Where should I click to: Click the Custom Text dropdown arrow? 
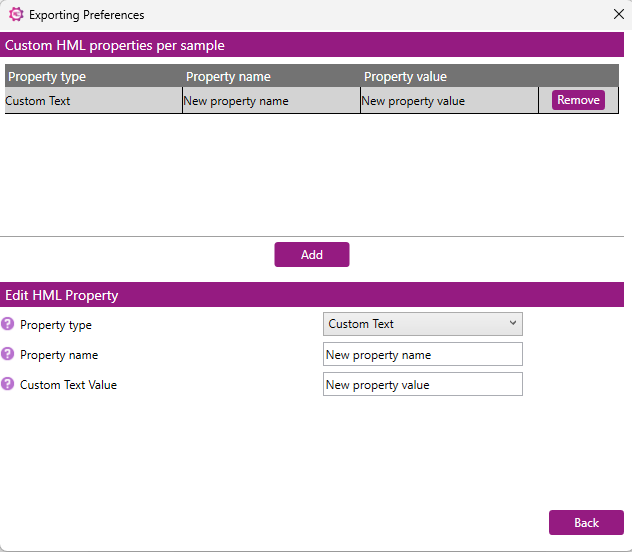513,323
